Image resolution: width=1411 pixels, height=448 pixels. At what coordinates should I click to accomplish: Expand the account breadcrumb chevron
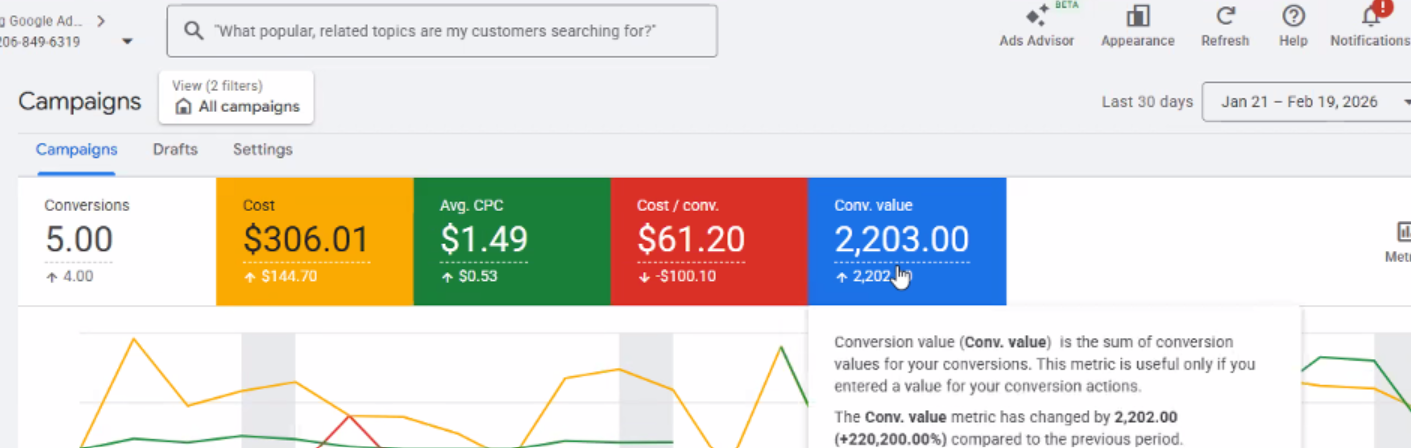(x=102, y=20)
